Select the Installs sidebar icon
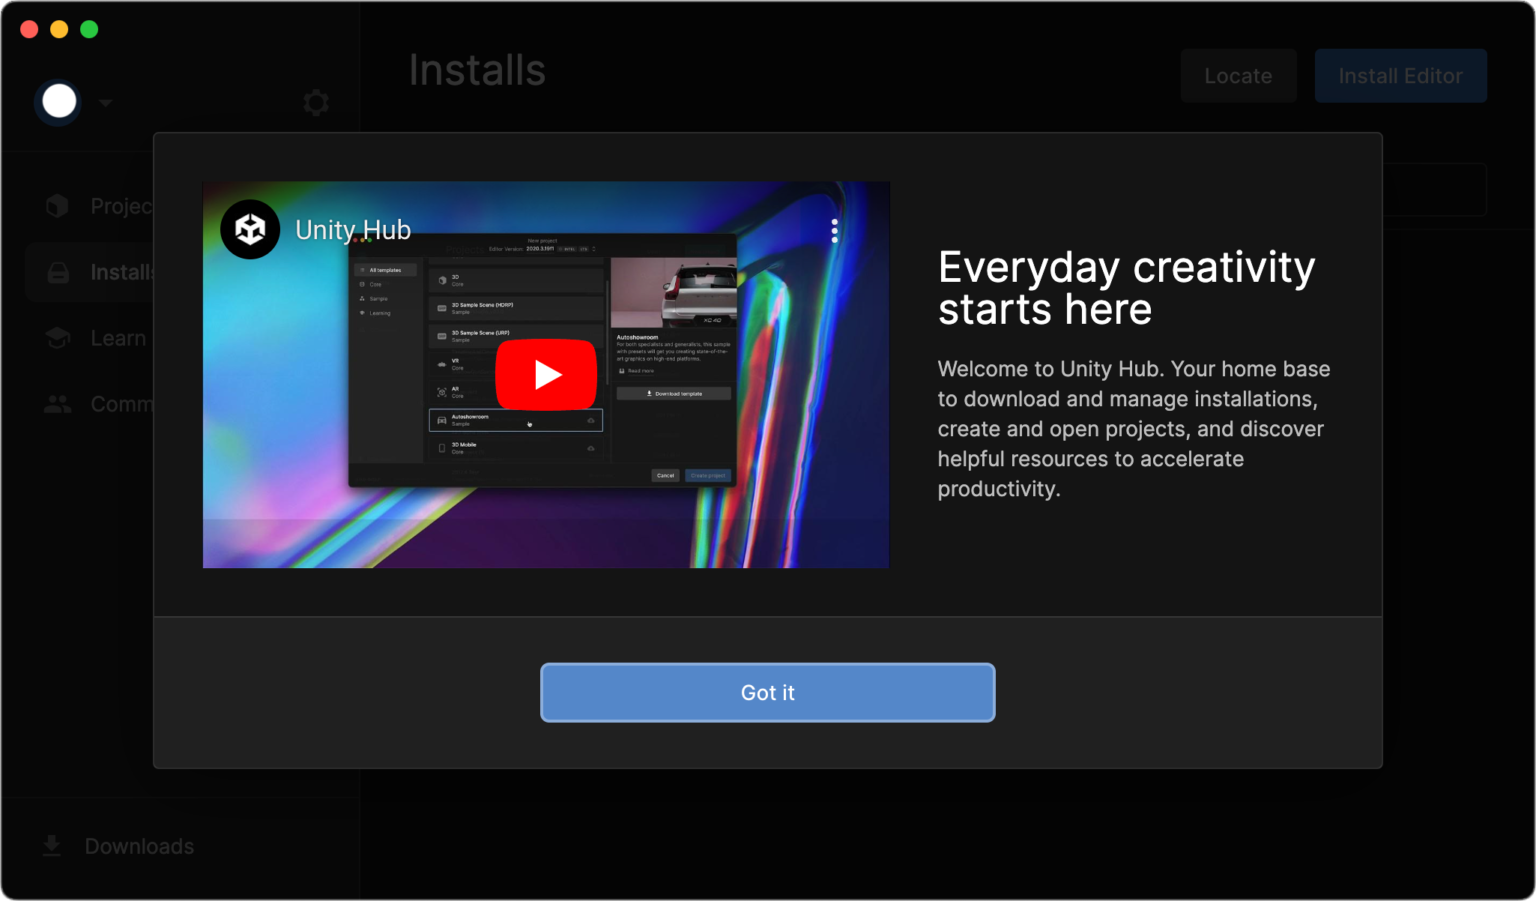1536x901 pixels. tap(57, 271)
